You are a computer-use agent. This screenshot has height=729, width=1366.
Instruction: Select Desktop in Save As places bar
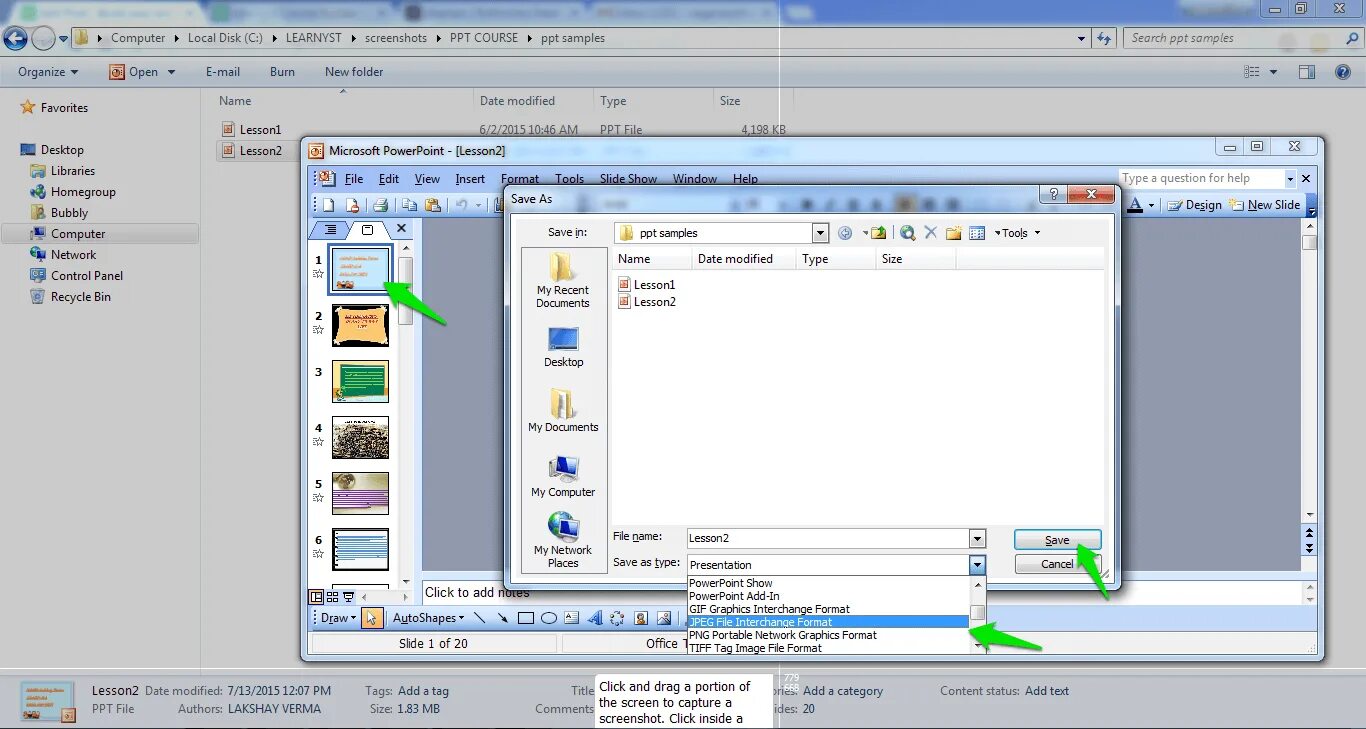tap(563, 348)
